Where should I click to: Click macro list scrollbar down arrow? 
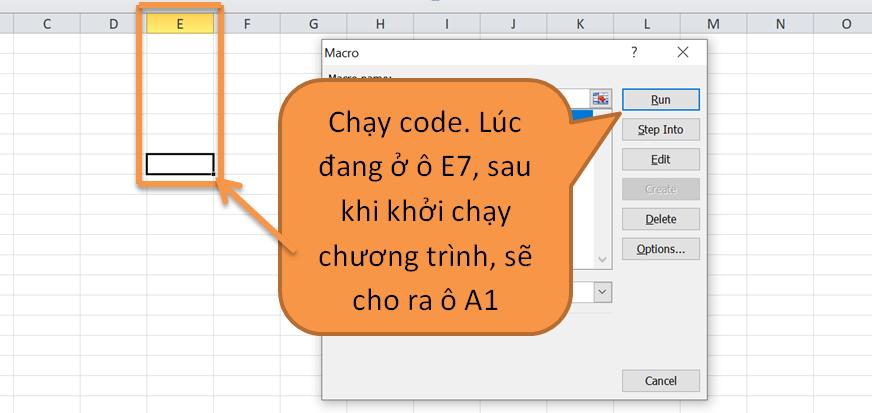click(x=602, y=260)
